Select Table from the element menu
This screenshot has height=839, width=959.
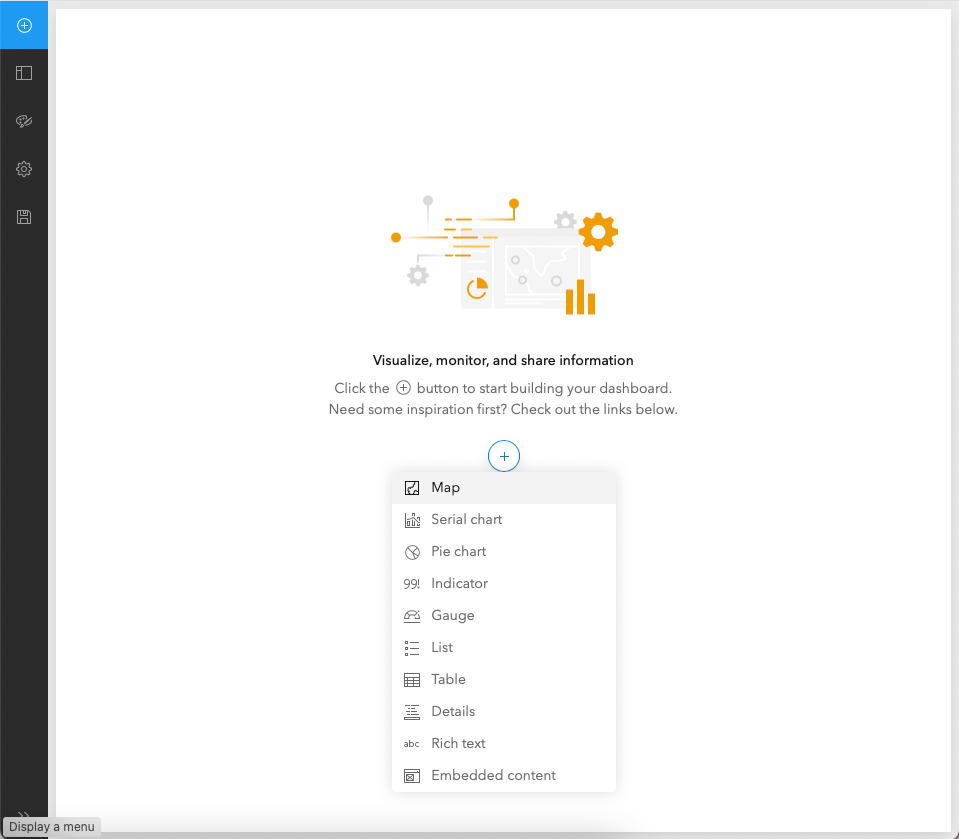click(x=503, y=679)
